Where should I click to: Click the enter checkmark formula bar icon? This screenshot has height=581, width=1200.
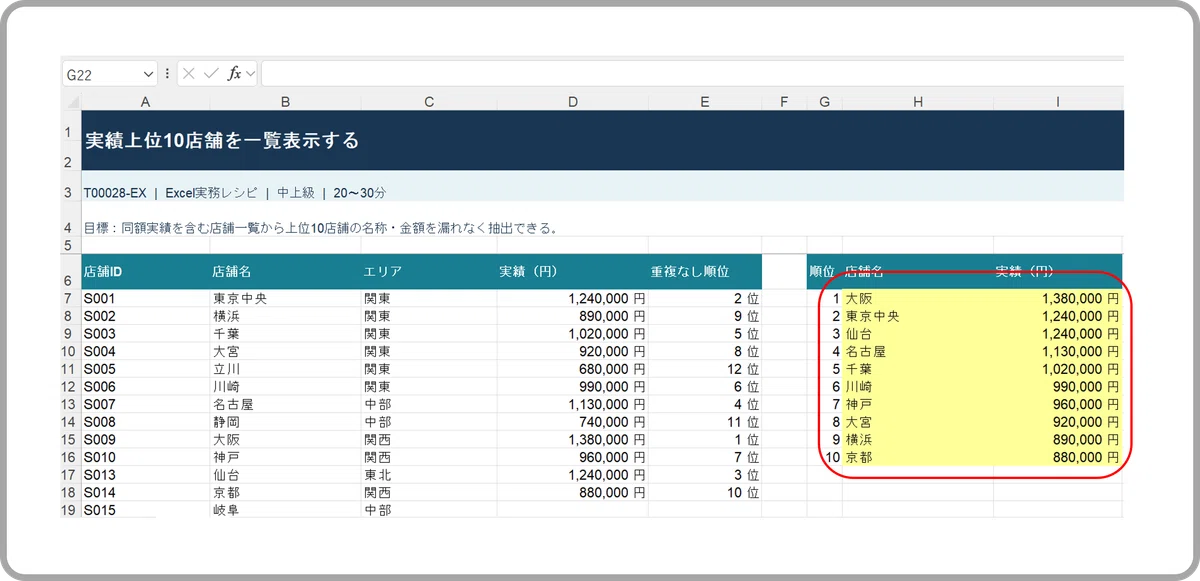click(x=210, y=74)
